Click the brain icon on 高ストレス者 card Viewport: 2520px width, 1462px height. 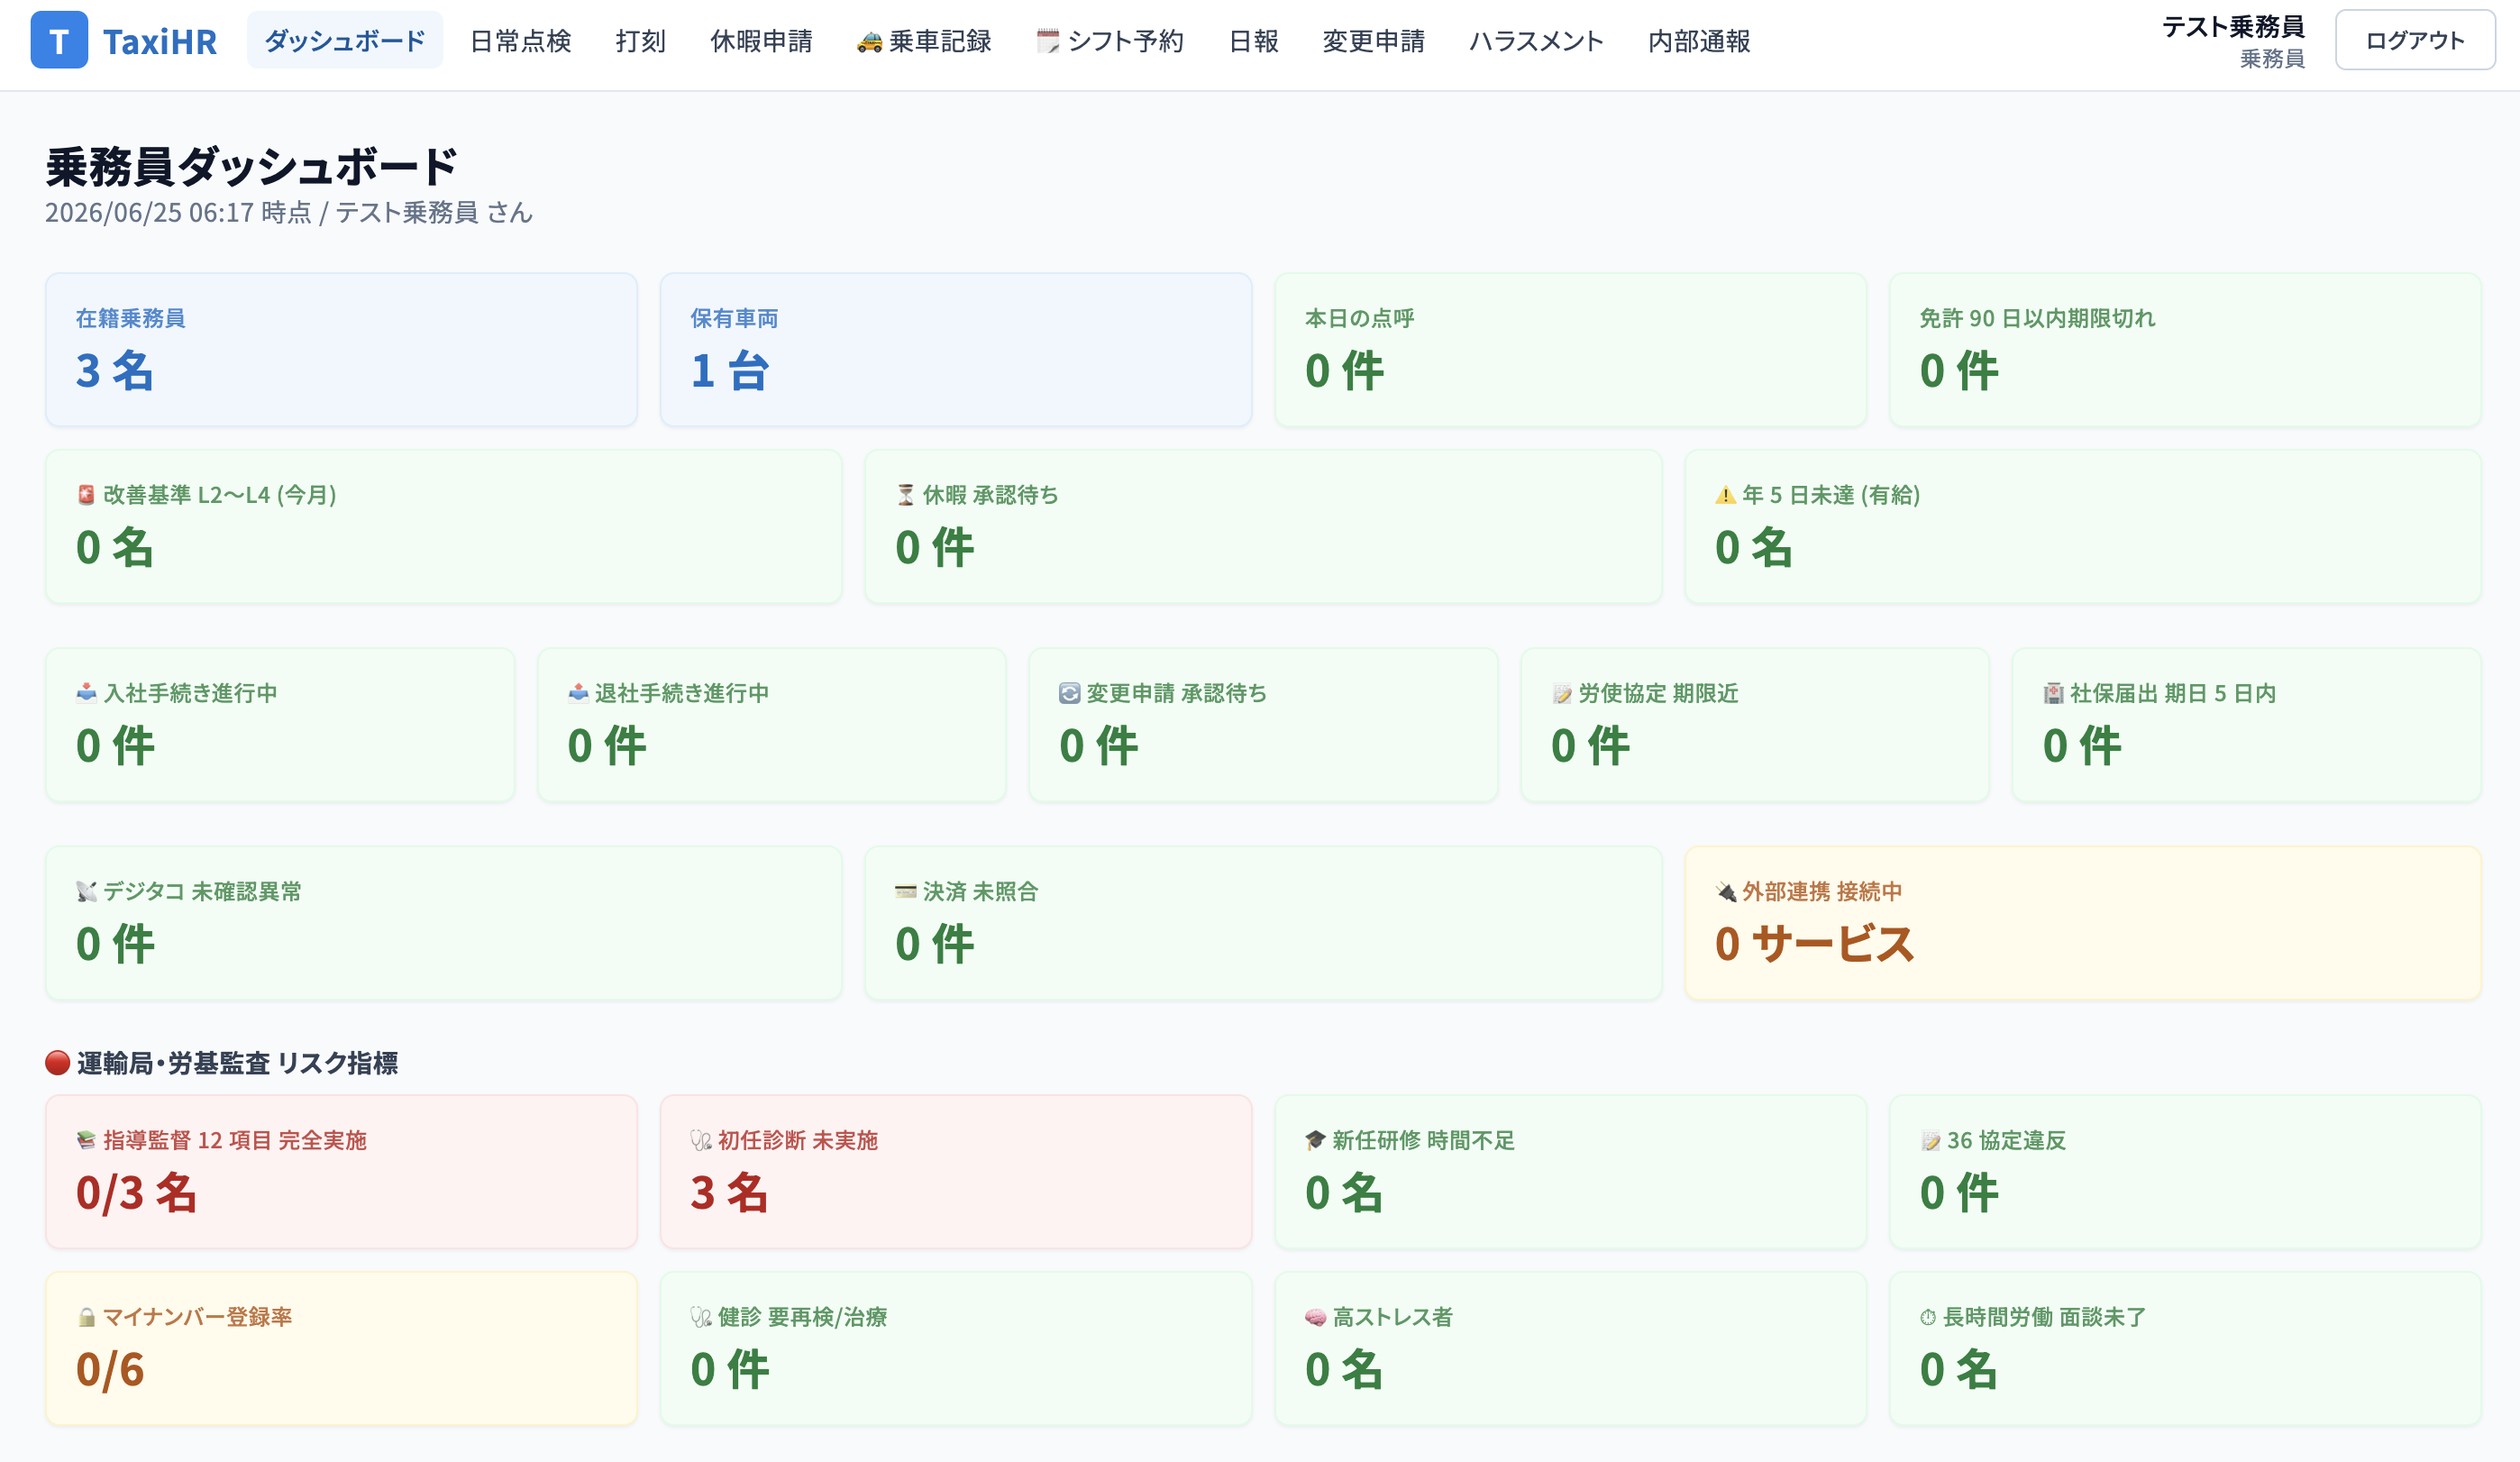(x=1315, y=1316)
